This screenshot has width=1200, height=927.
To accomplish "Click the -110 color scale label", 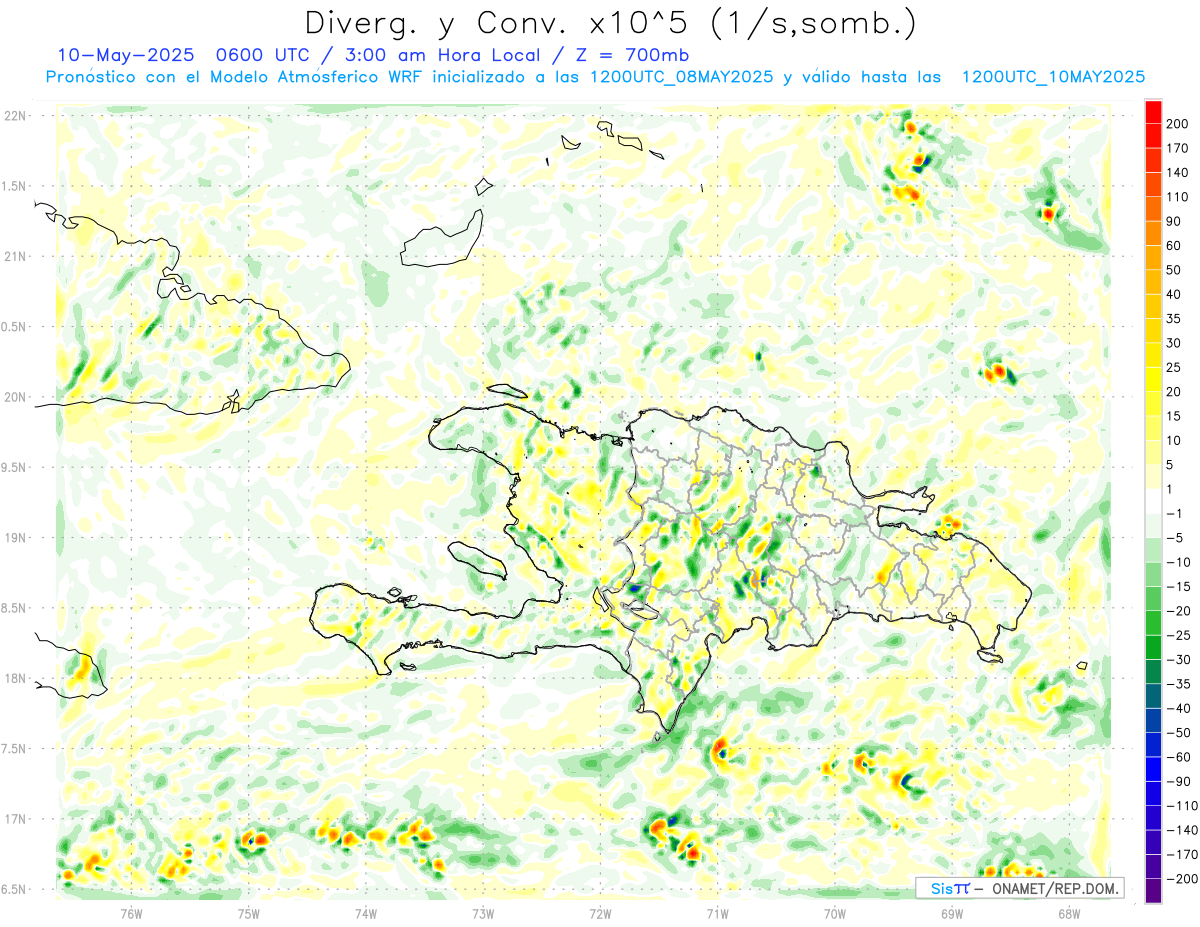I will pyautogui.click(x=1181, y=806).
